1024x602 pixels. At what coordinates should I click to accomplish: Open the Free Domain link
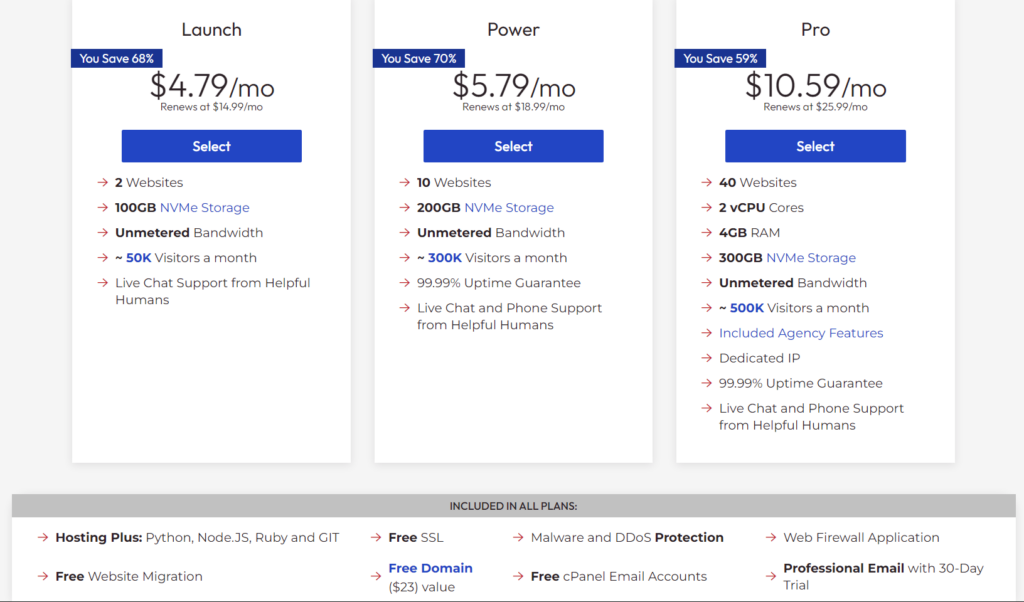[x=430, y=568]
